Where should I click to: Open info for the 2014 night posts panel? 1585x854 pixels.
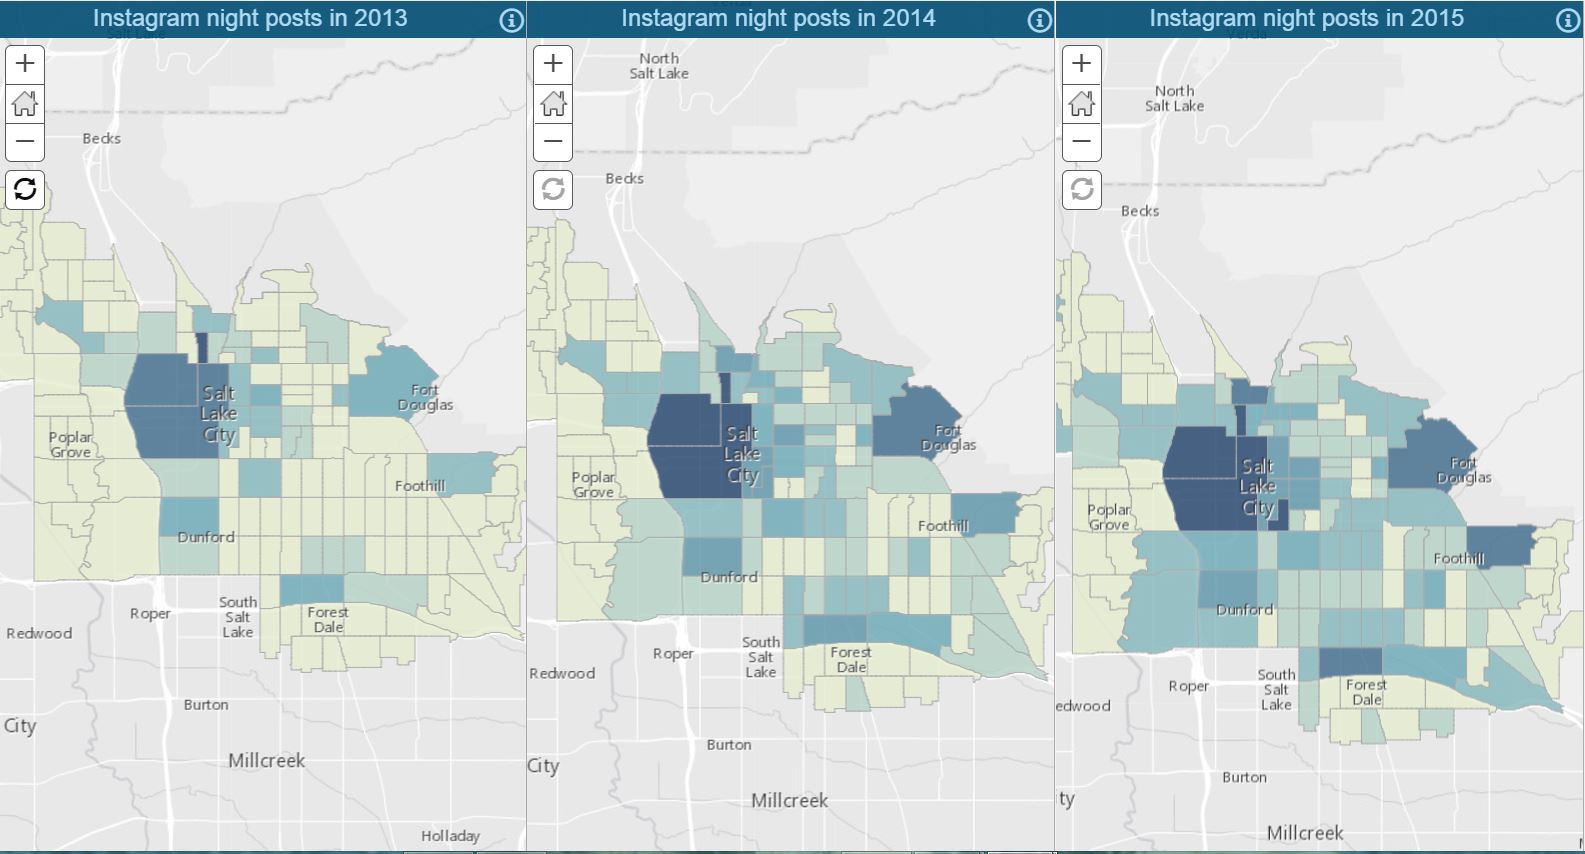click(1039, 20)
